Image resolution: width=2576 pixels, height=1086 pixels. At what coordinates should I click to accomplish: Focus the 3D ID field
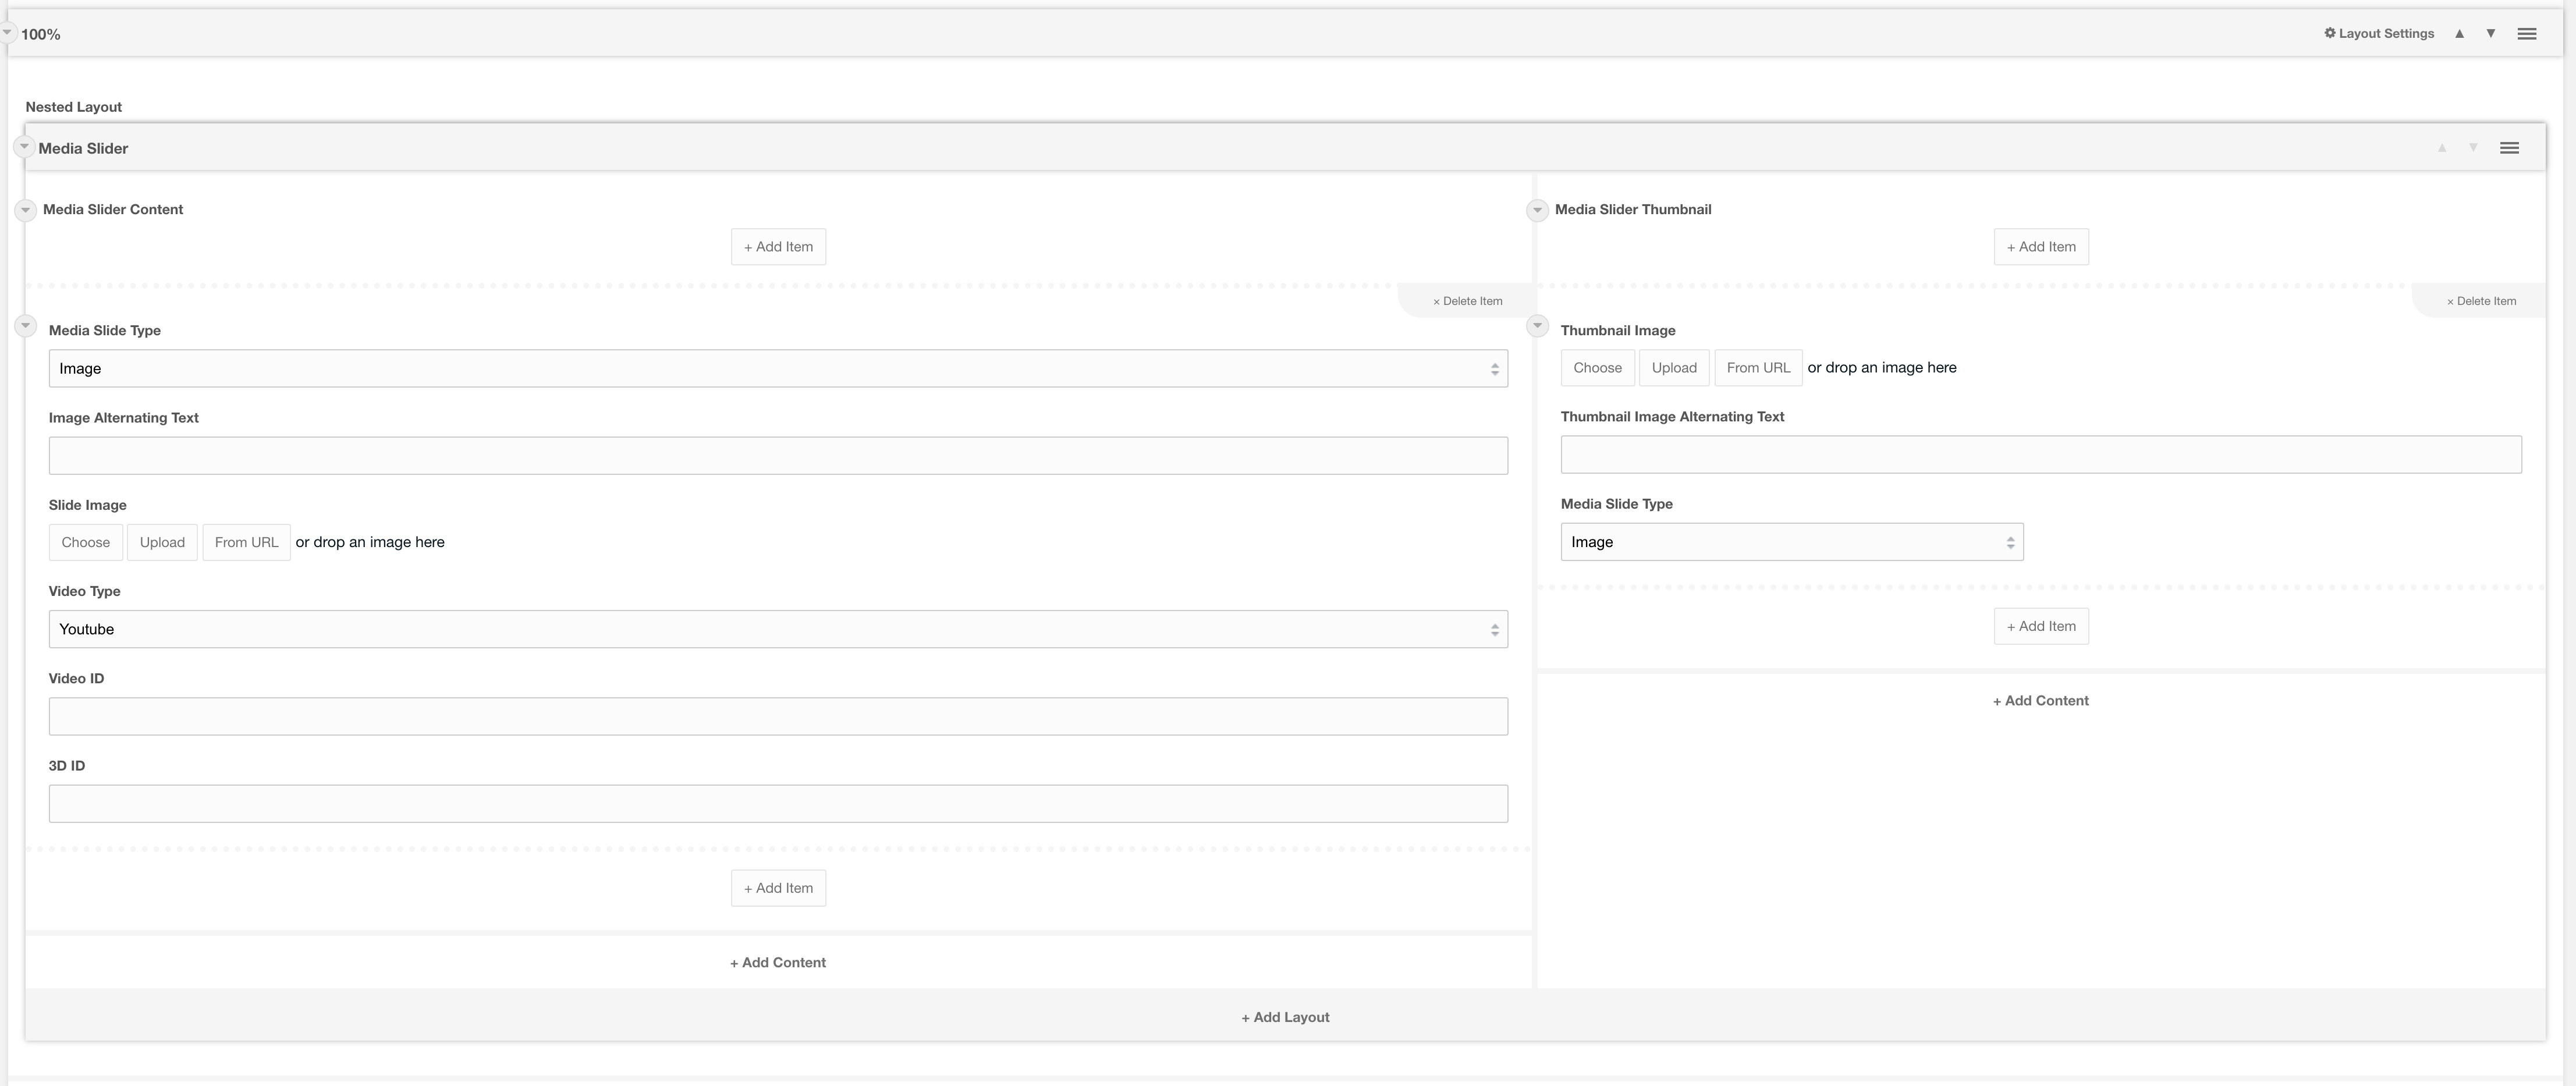778,804
